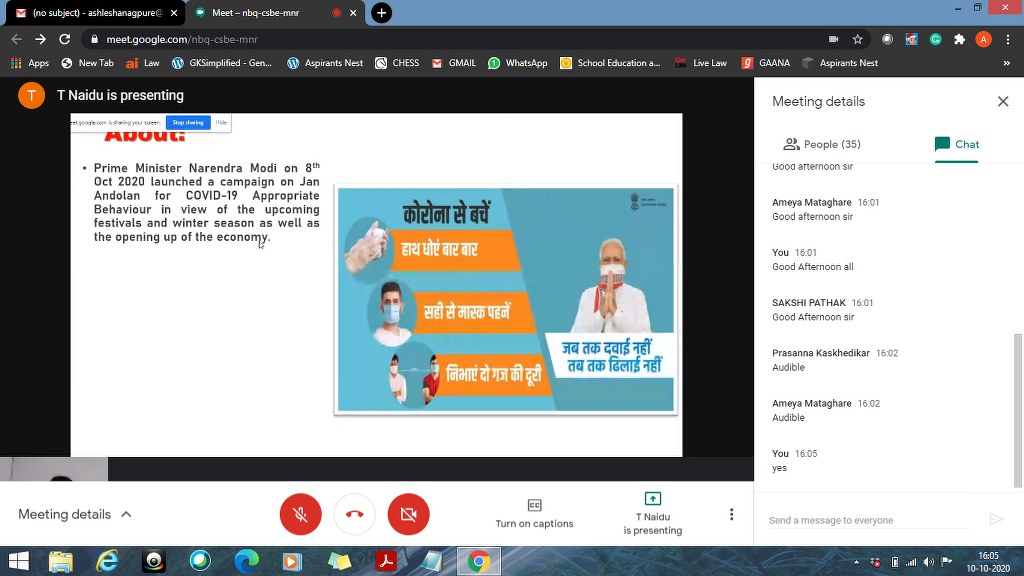
Task: Open the three-dot more options menu
Action: [x=731, y=515]
